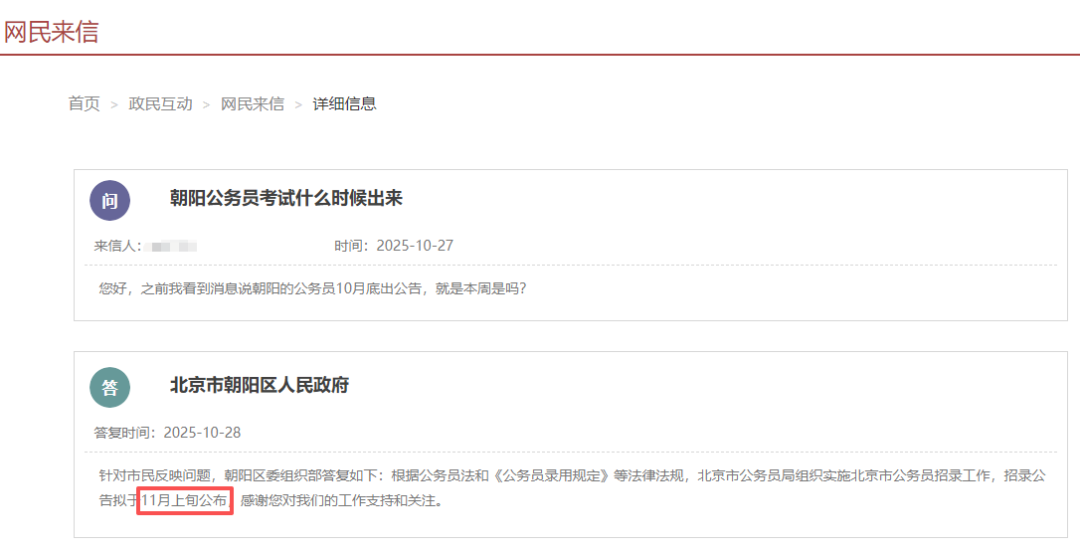Click the teal 答 answer icon
The image size is (1080, 550).
click(x=110, y=387)
